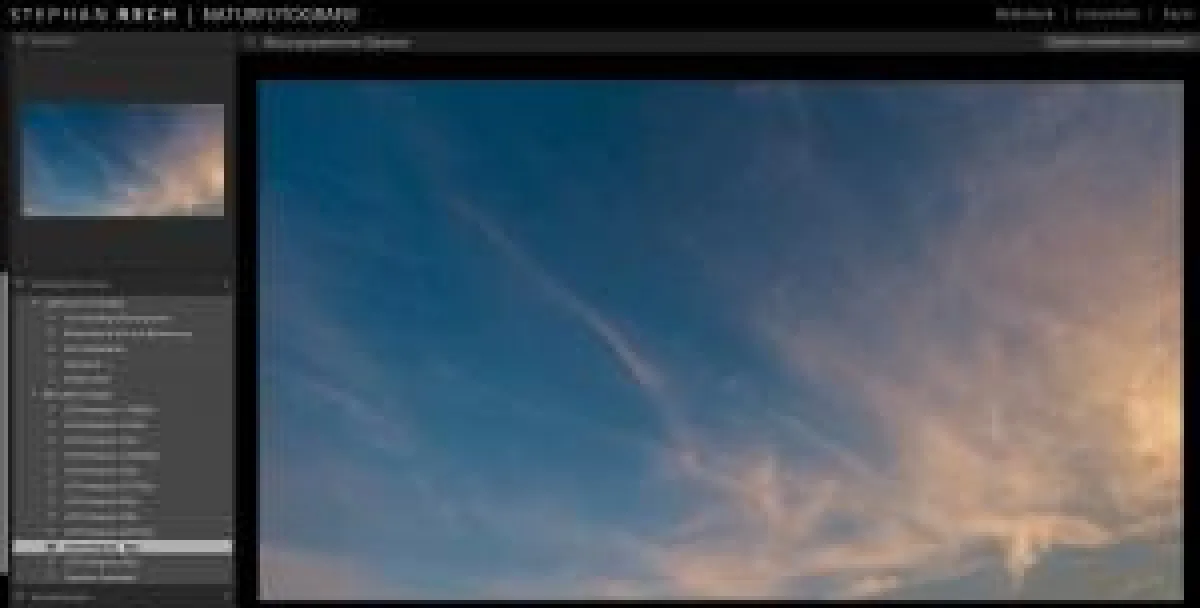Click the plus icon on the bottom left panel header

225,597
